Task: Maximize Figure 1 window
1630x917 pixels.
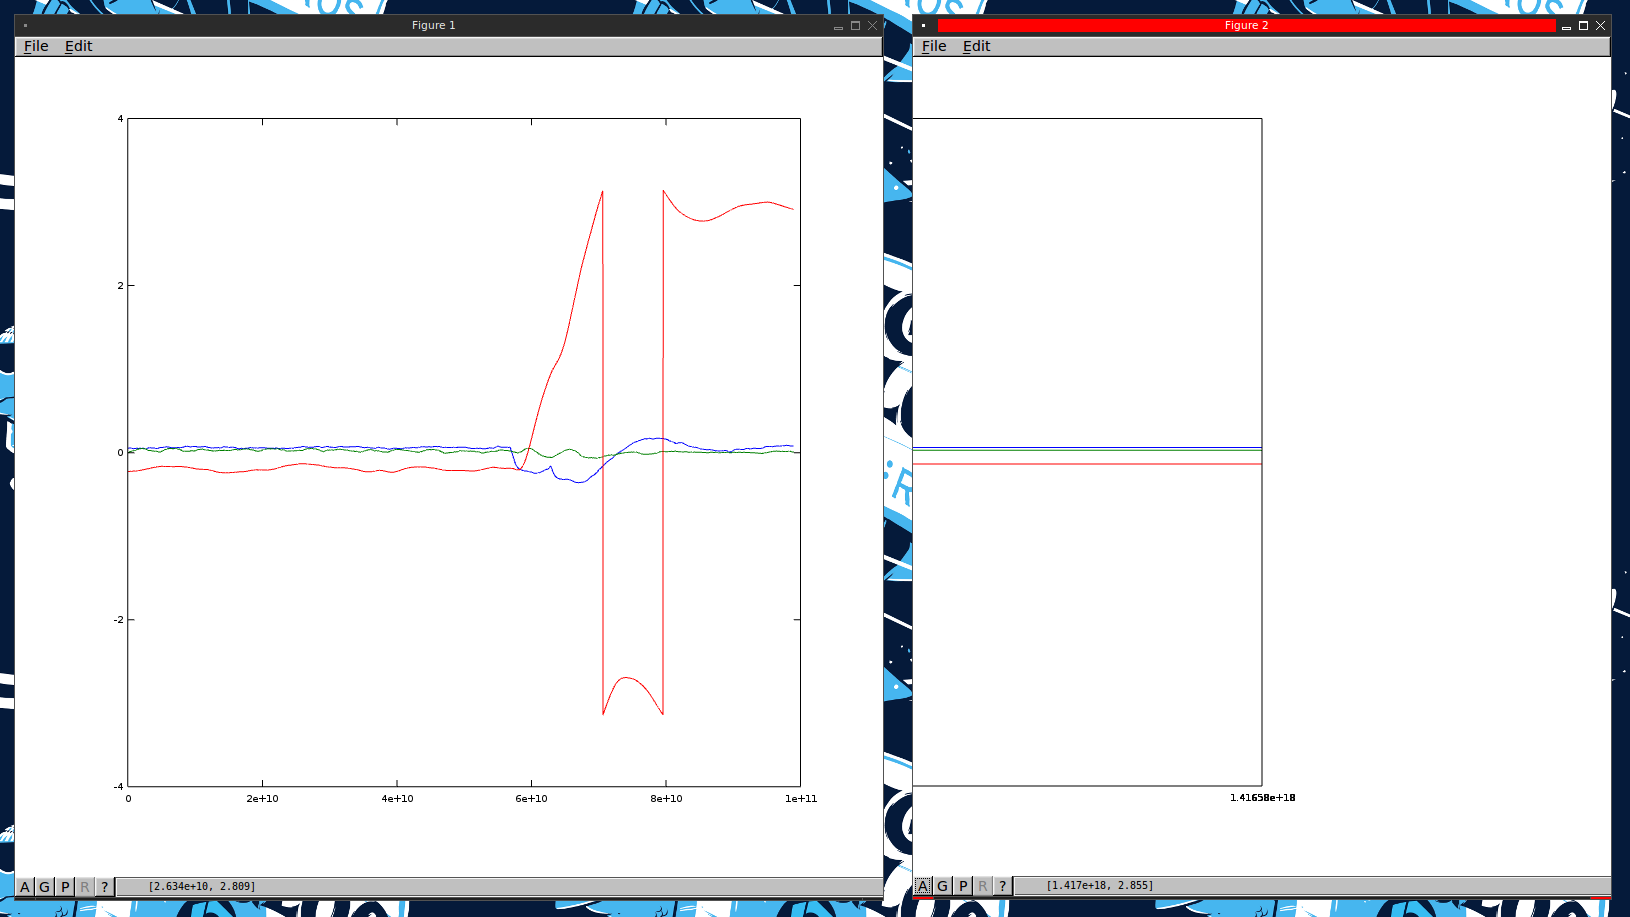Action: [855, 26]
